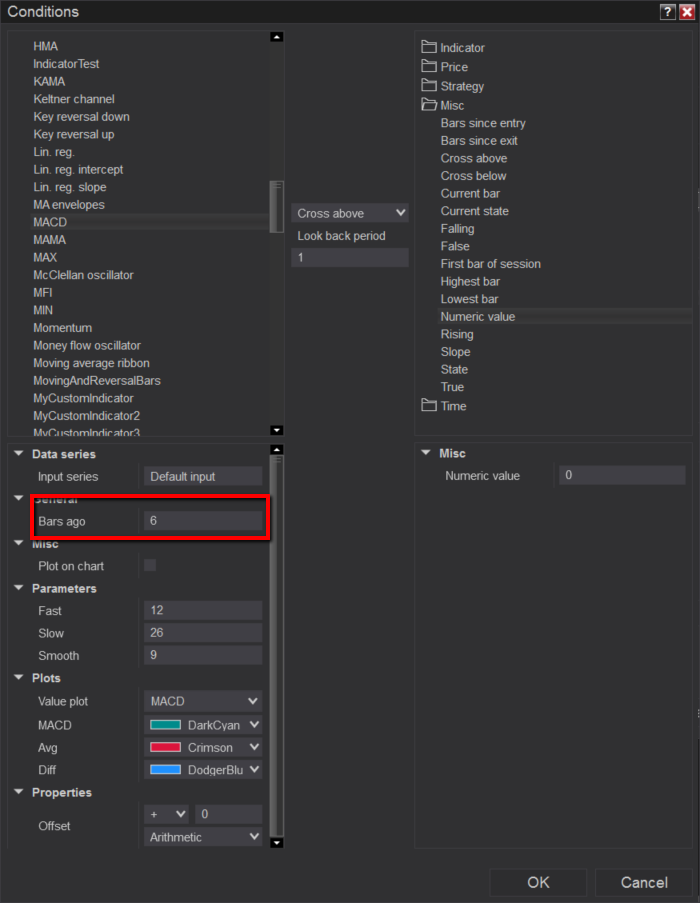Select Money flow oscillator indicator

(x=87, y=346)
